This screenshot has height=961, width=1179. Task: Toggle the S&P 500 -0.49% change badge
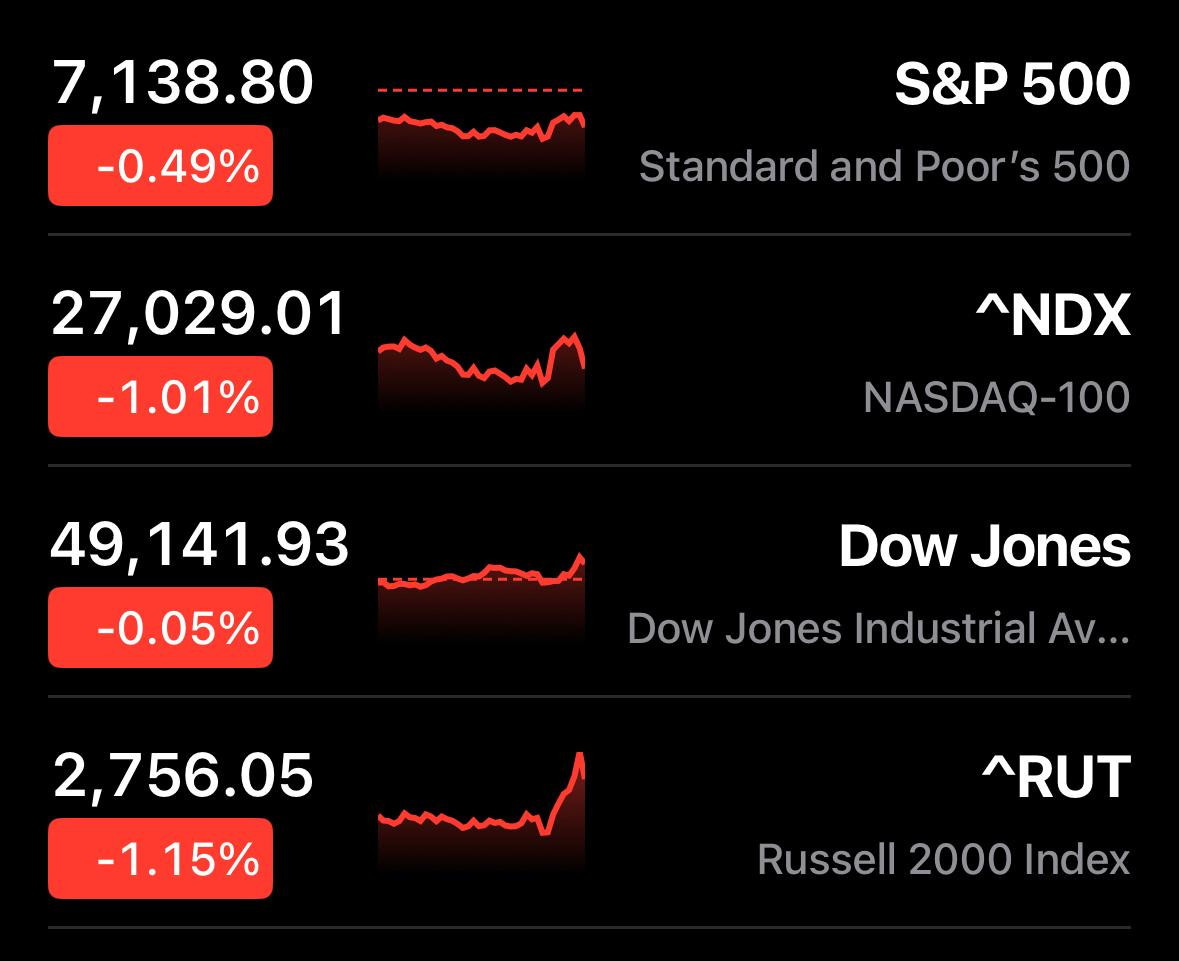coord(160,166)
